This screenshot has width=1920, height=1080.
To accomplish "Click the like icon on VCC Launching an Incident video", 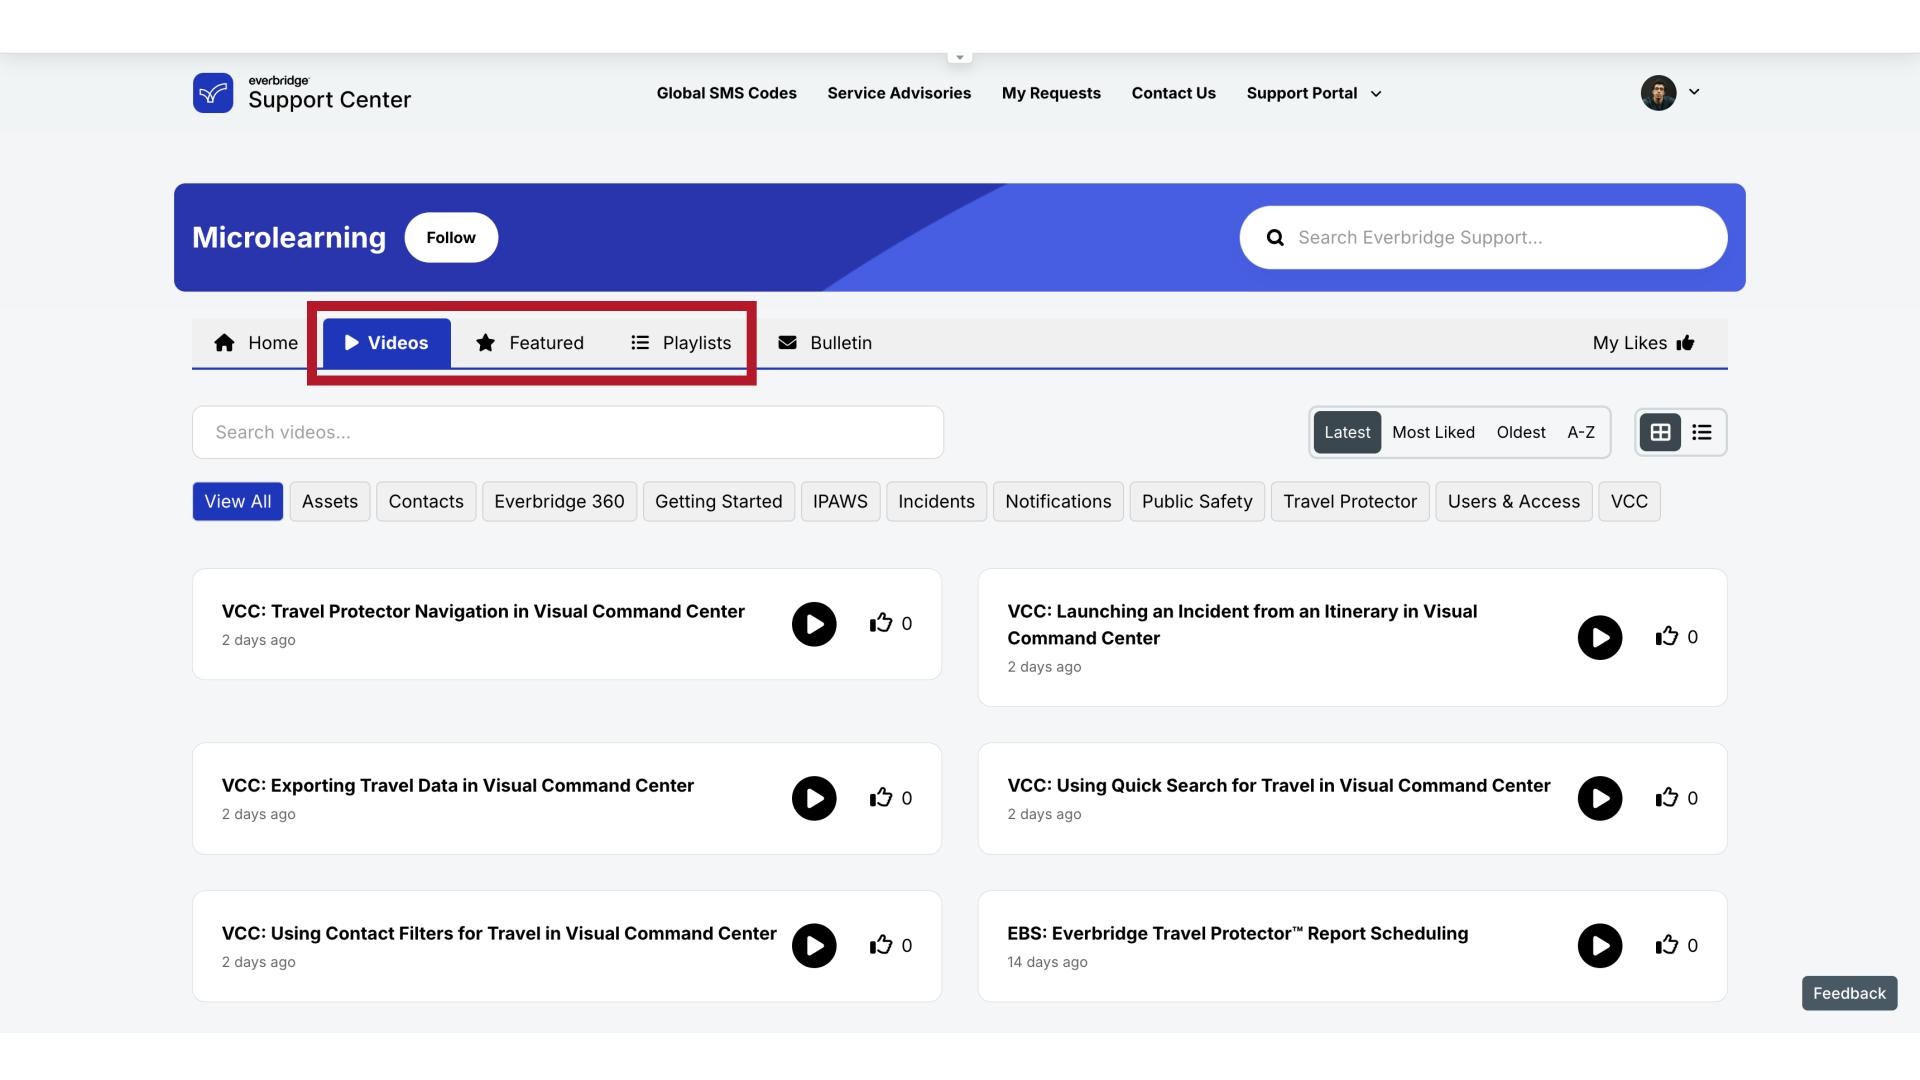I will coord(1665,637).
